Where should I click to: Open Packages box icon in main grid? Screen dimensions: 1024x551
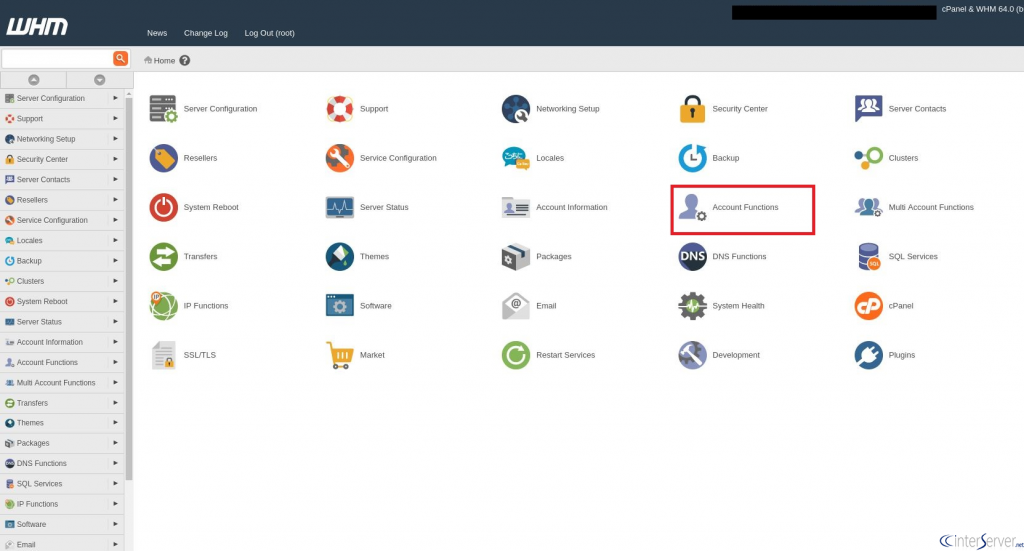click(x=516, y=257)
